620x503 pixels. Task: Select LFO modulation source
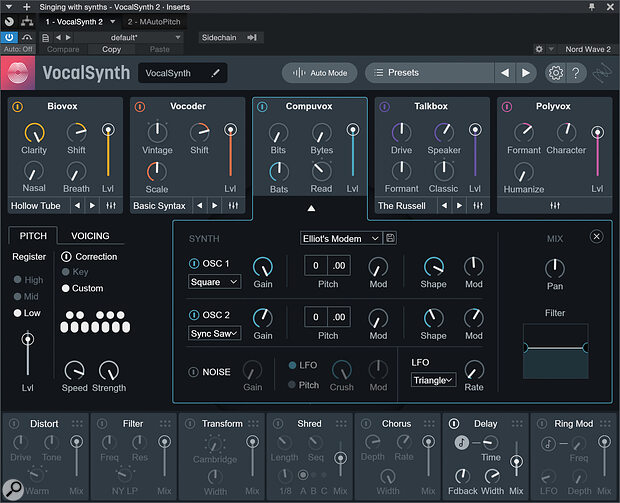click(292, 365)
